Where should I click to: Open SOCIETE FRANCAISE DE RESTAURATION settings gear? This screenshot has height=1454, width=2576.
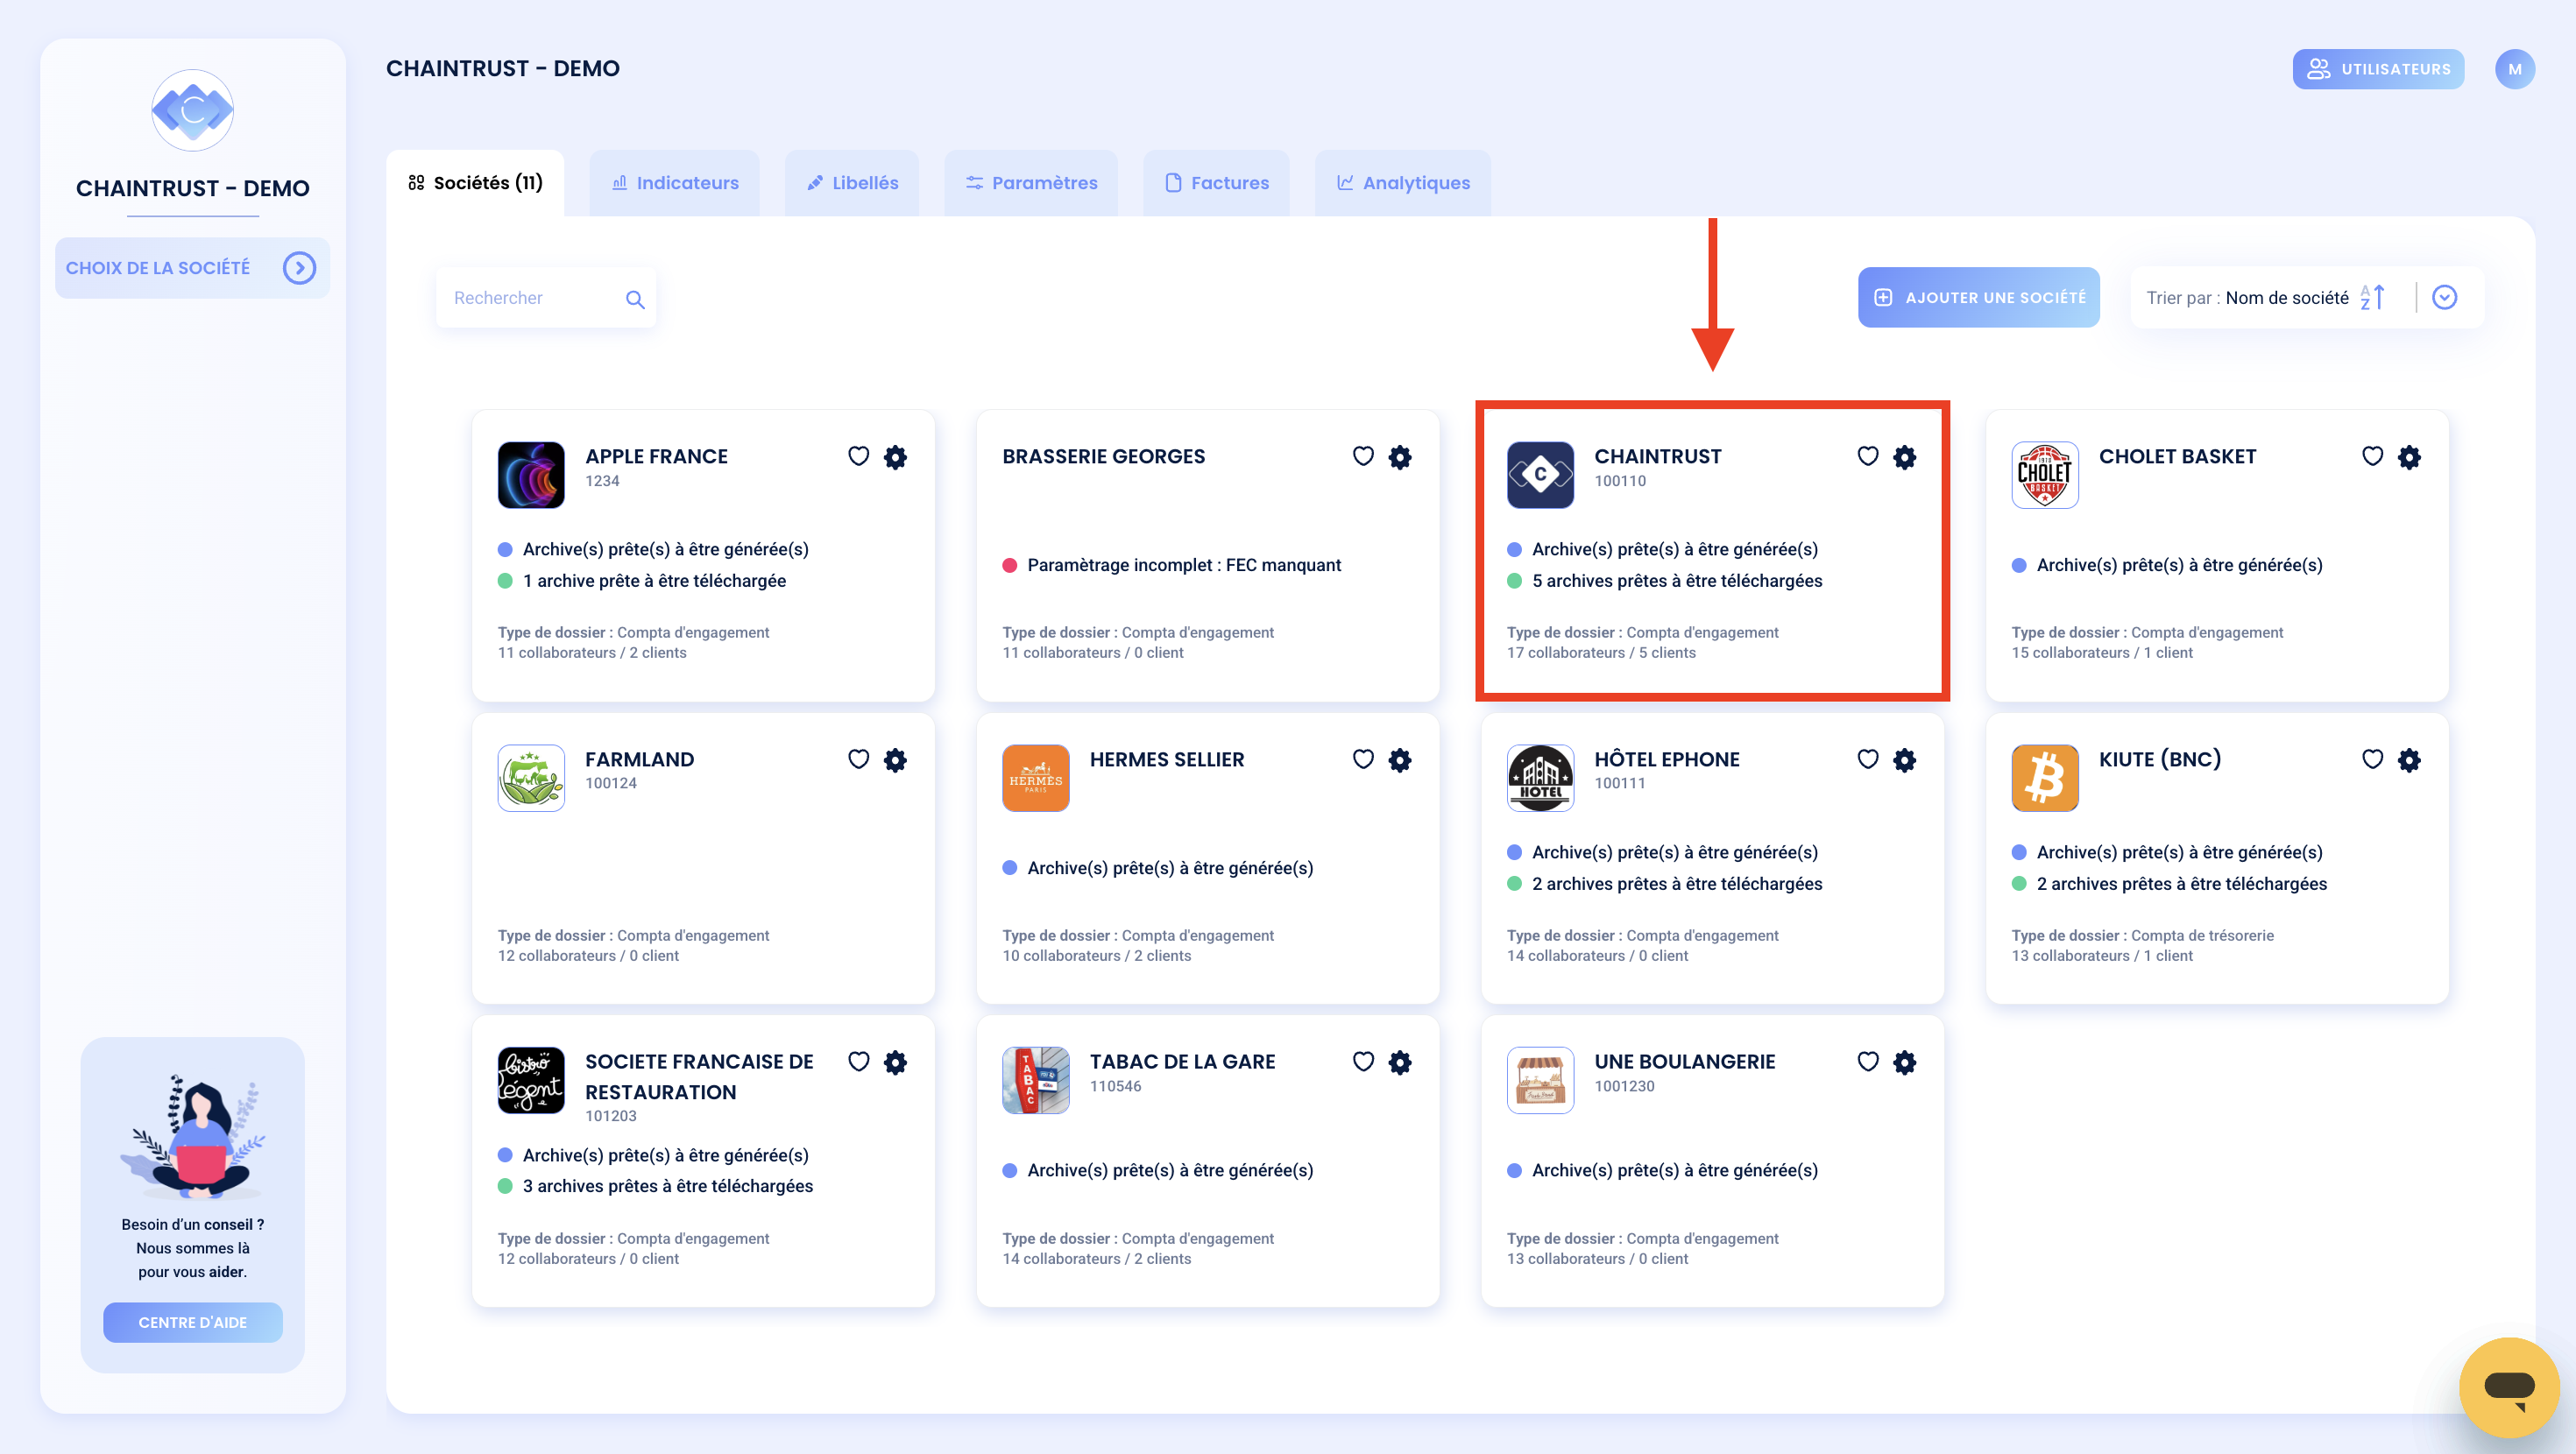(895, 1062)
